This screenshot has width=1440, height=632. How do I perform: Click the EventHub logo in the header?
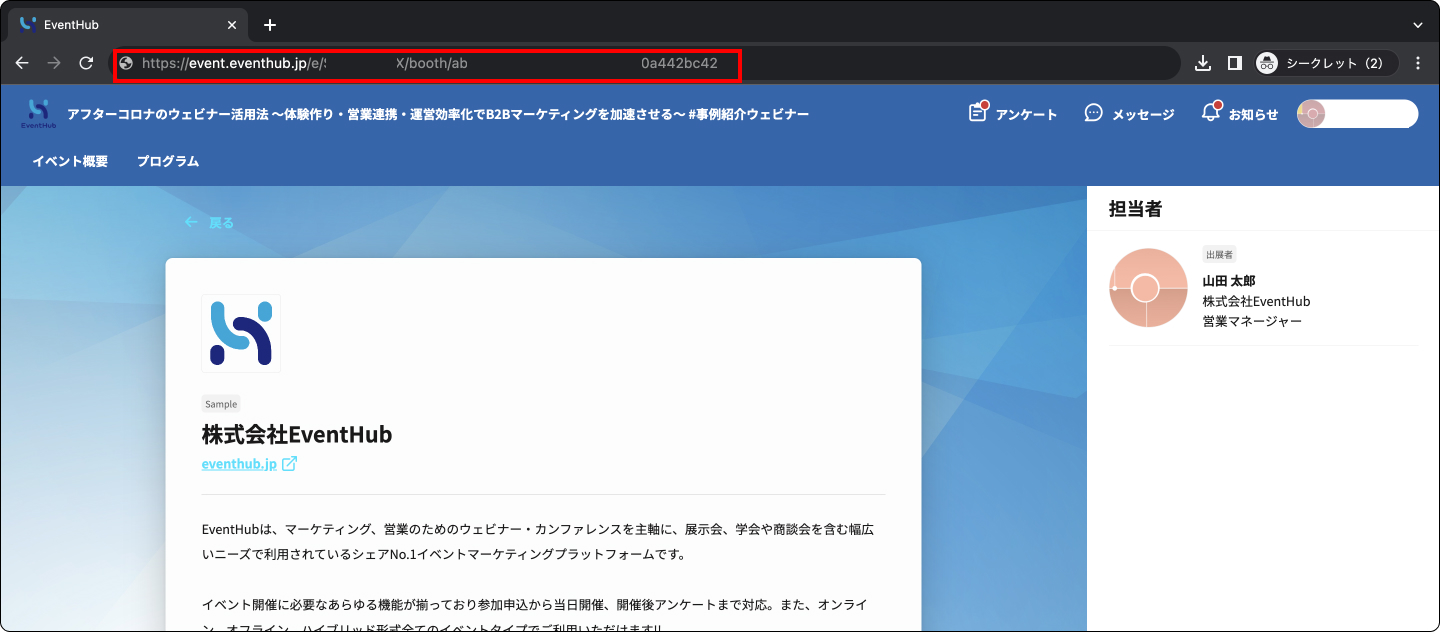pyautogui.click(x=38, y=114)
